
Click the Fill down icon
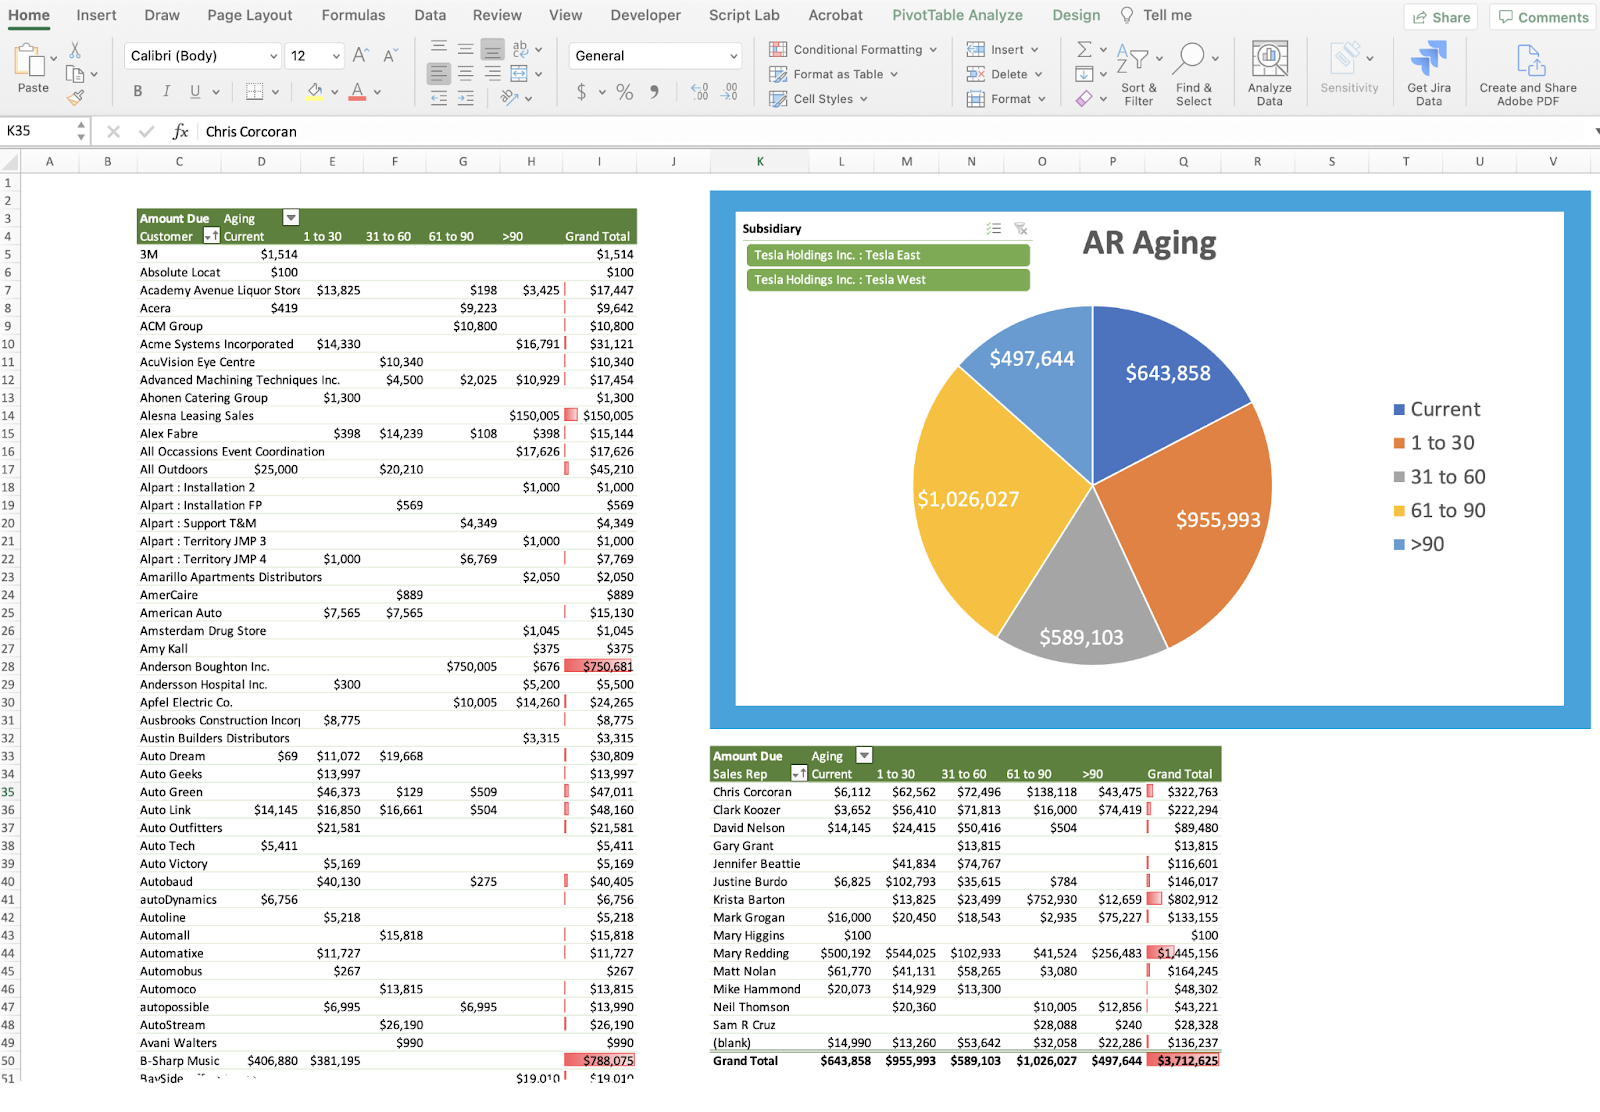[x=1084, y=74]
